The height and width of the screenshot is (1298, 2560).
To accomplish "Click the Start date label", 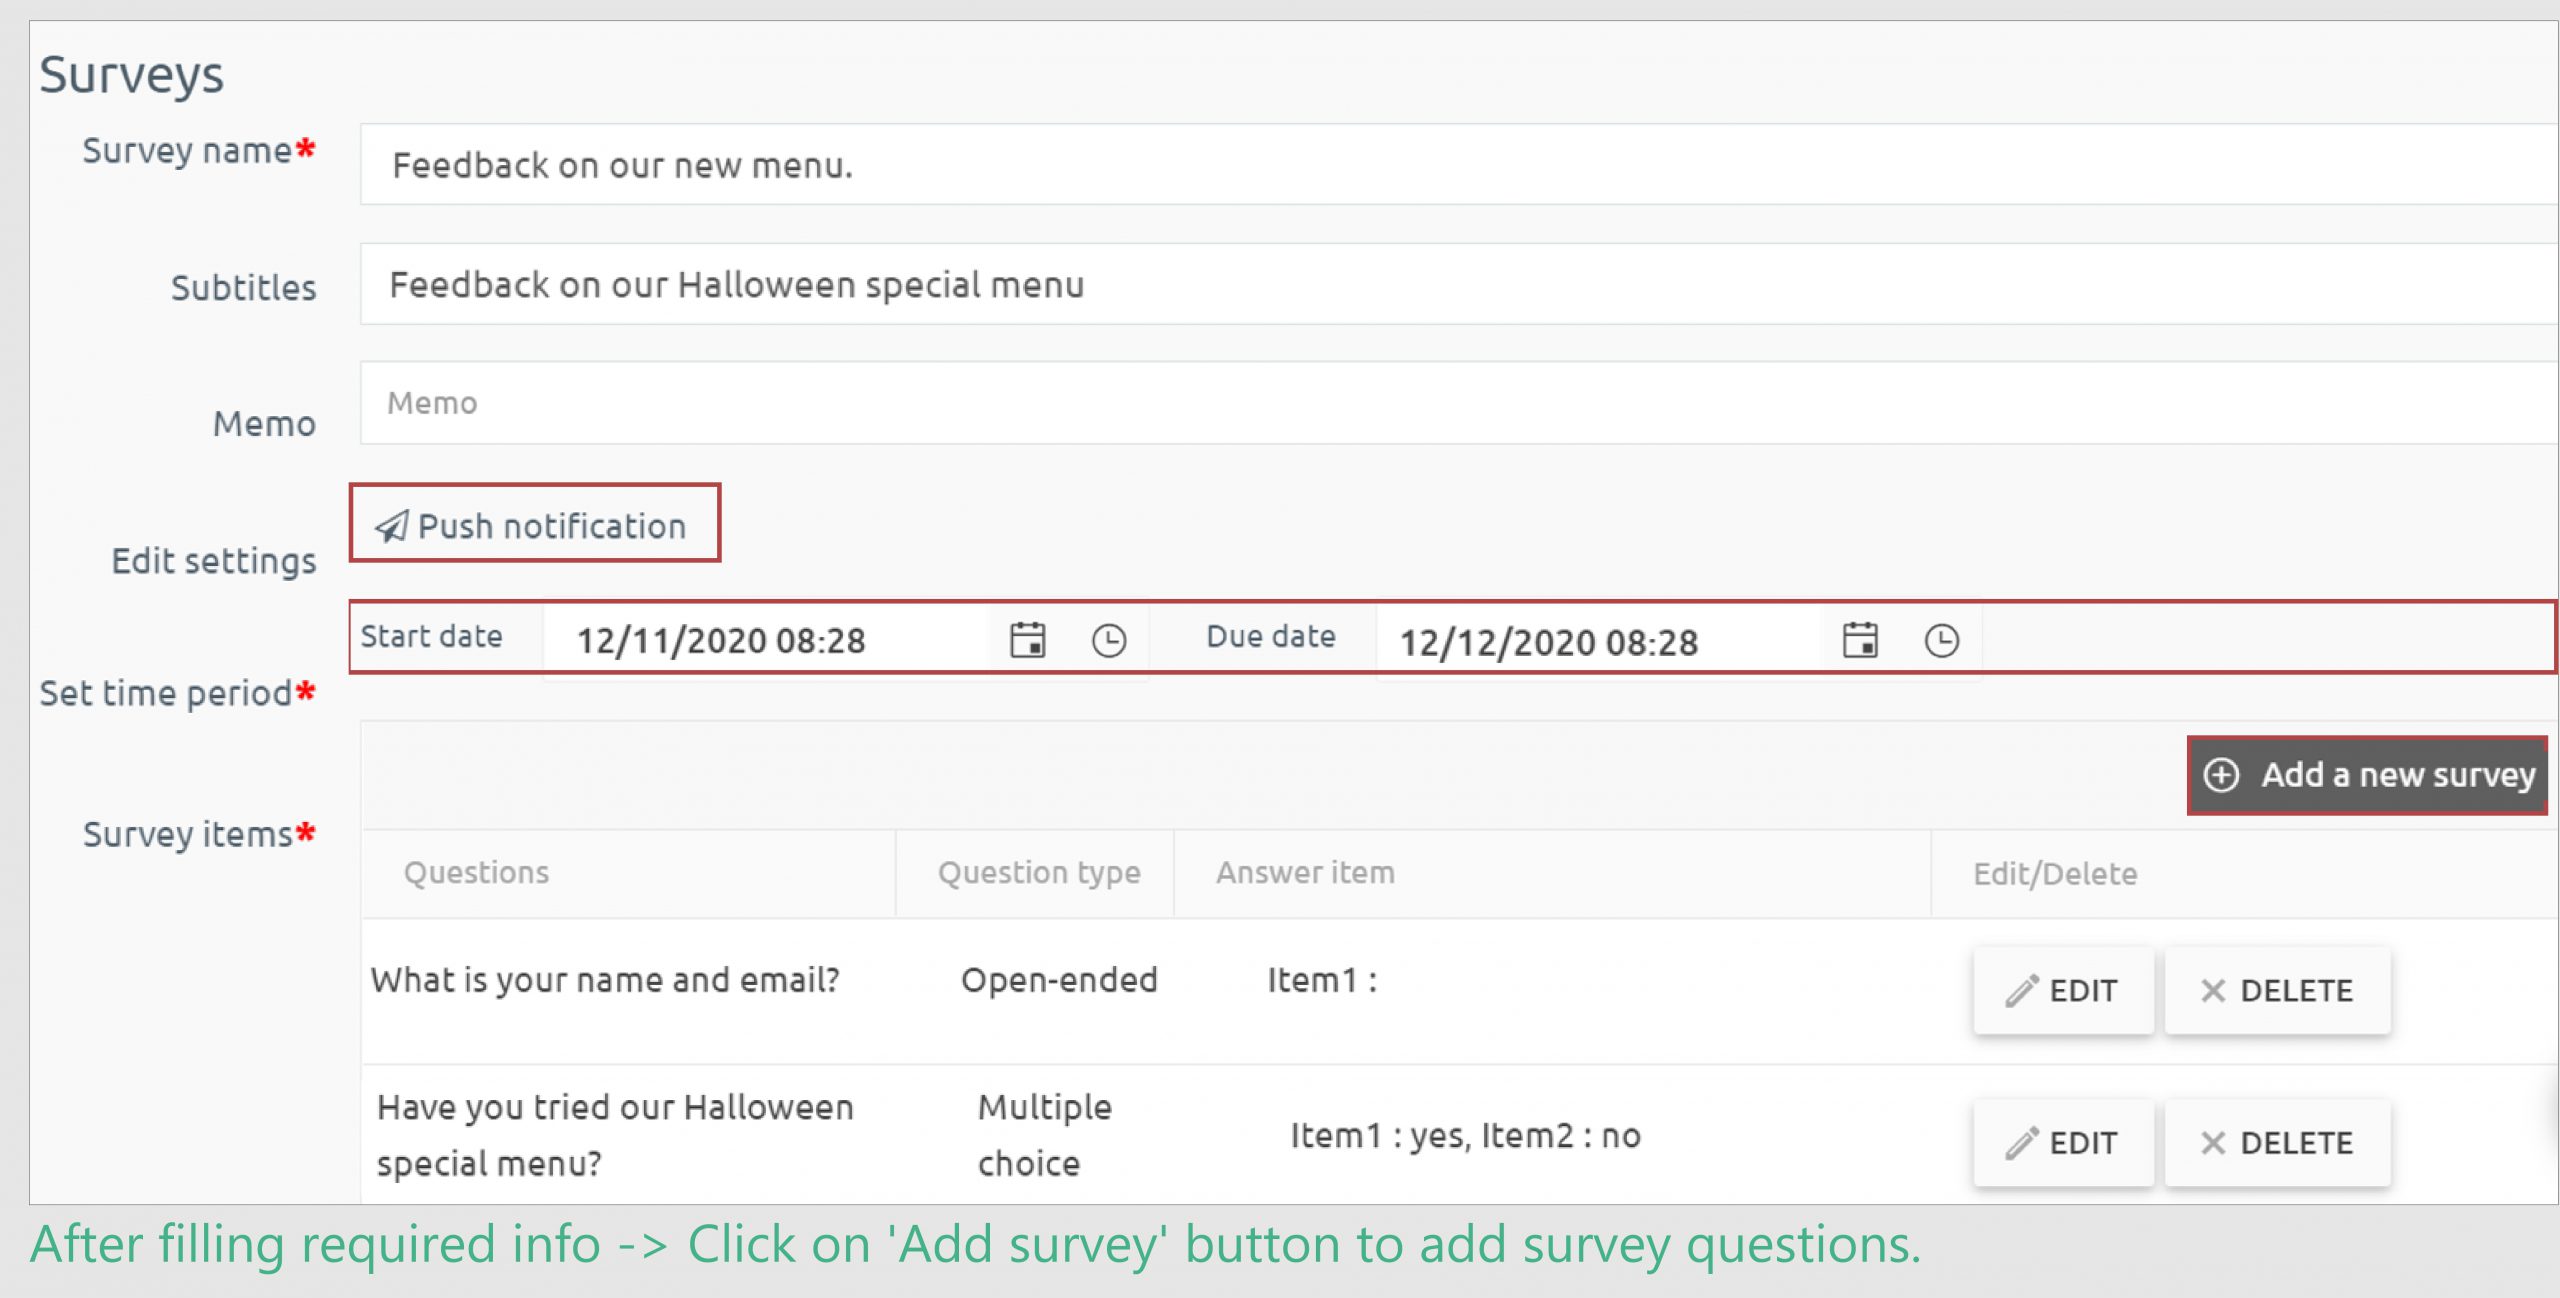I will (x=431, y=636).
